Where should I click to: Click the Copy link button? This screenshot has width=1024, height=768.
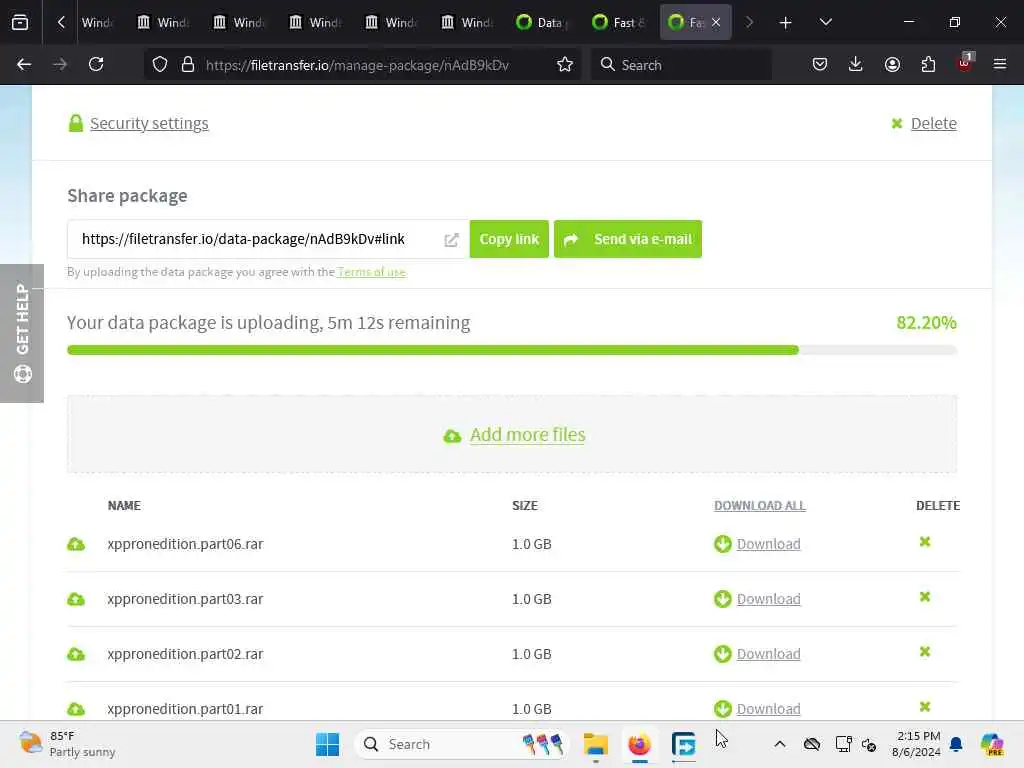point(509,239)
